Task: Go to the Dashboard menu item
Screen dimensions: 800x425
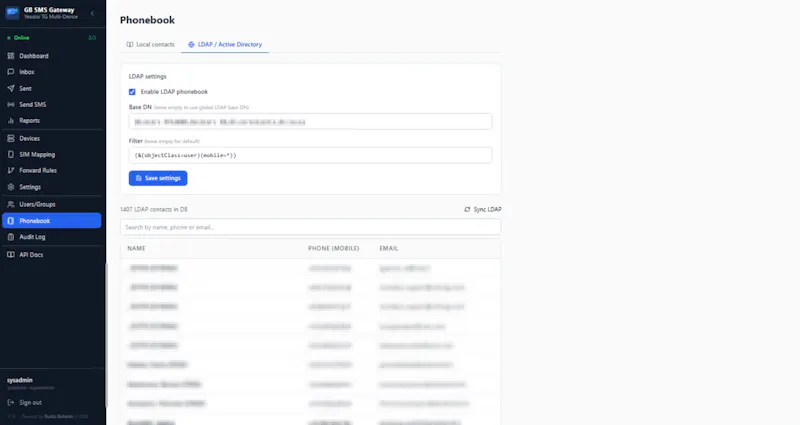Action: 53,56
